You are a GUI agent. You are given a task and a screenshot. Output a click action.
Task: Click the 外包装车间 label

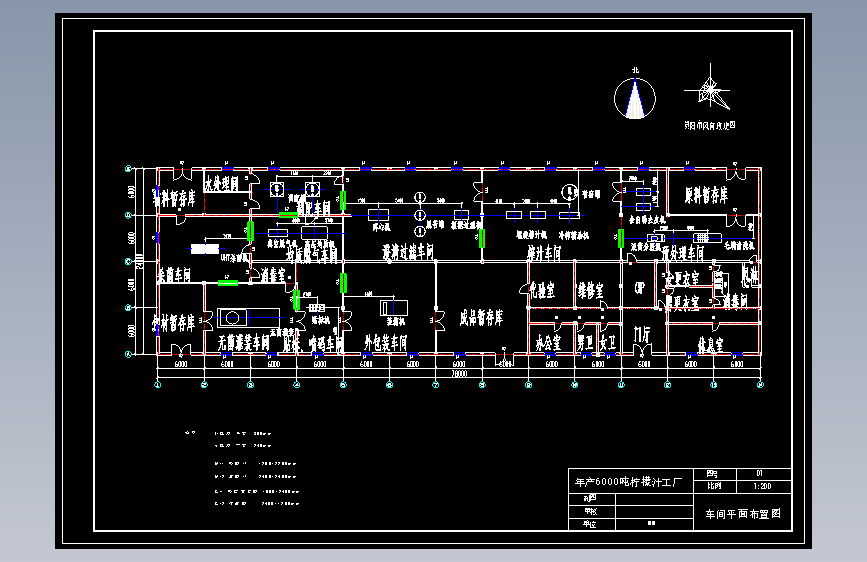385,343
